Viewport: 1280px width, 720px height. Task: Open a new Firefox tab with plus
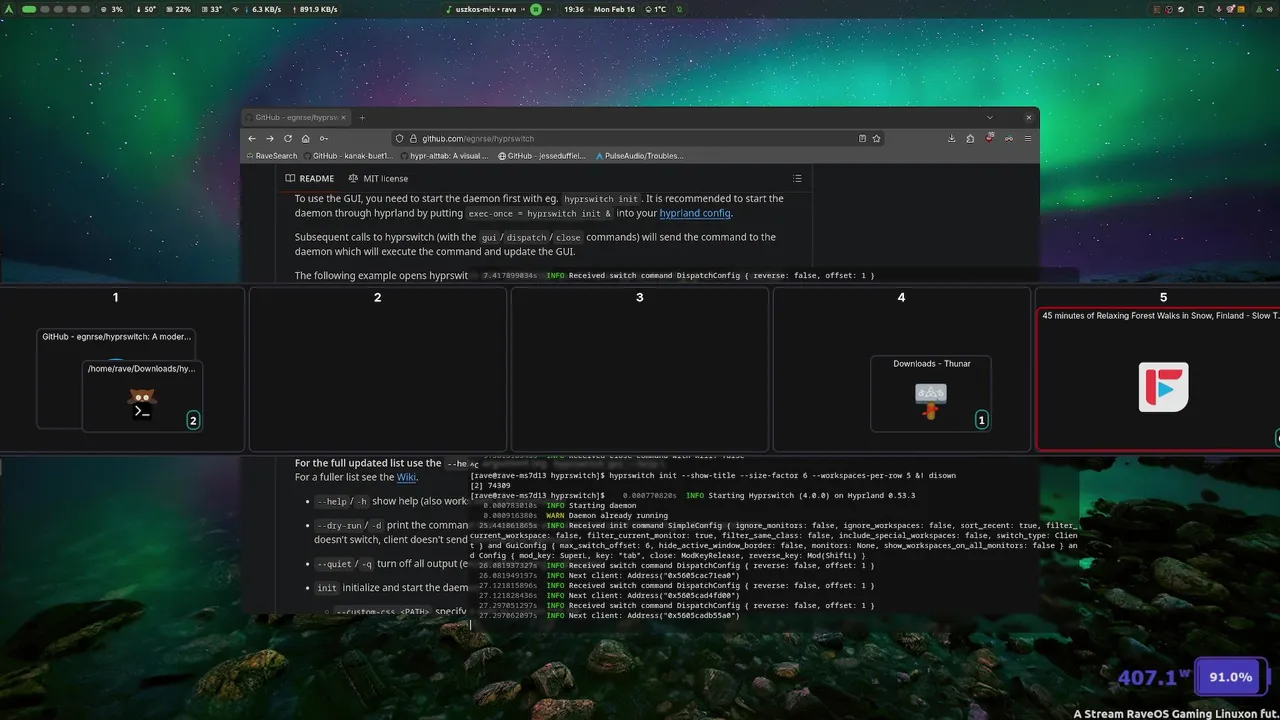click(x=362, y=117)
